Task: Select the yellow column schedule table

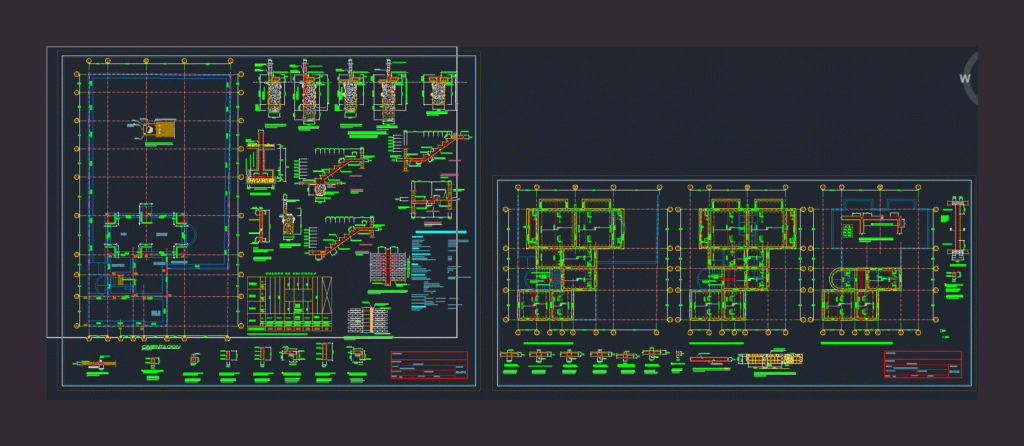Action: pos(289,304)
